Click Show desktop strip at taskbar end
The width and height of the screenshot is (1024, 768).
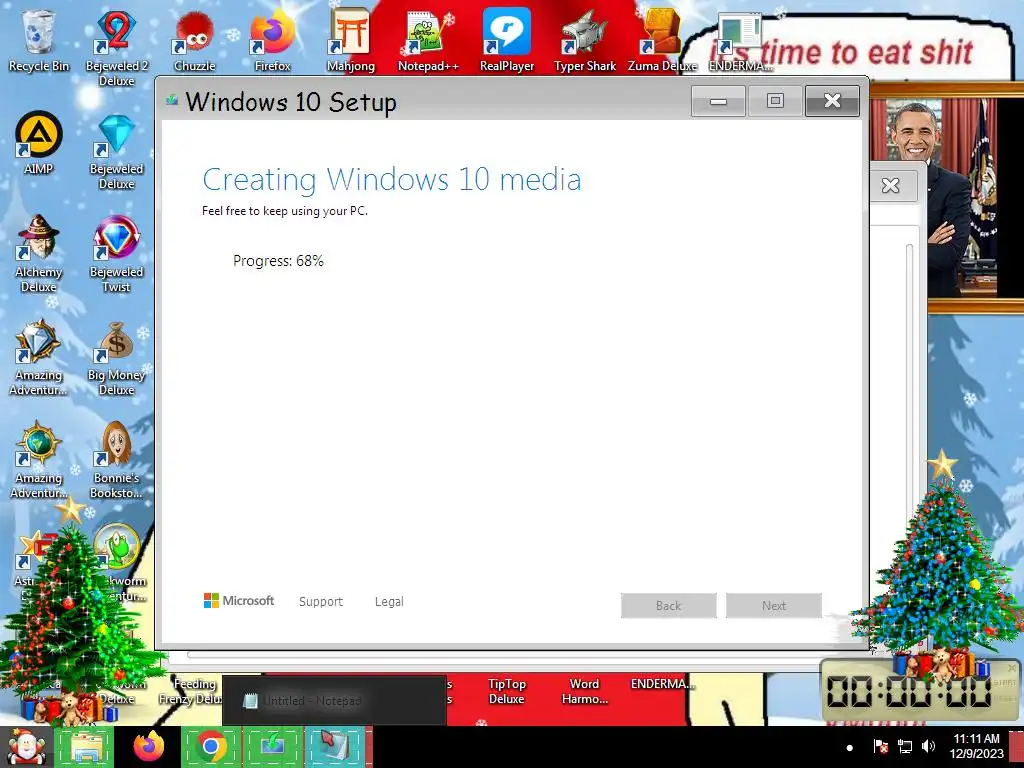1016,747
